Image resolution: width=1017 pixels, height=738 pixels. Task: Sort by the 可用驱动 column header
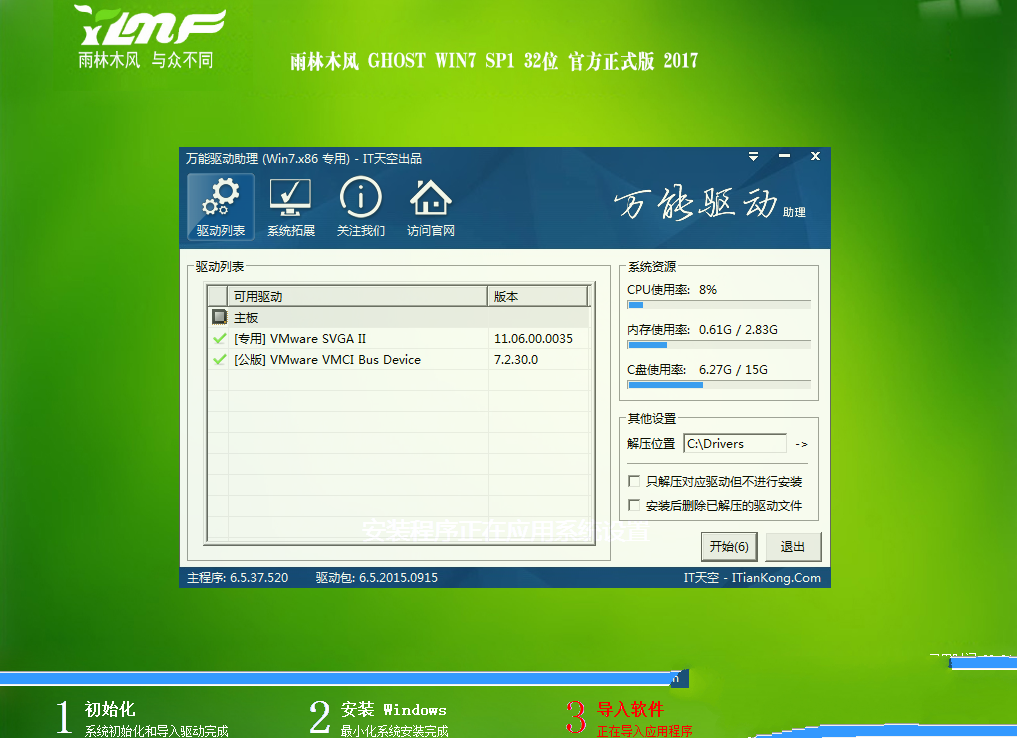(x=358, y=296)
